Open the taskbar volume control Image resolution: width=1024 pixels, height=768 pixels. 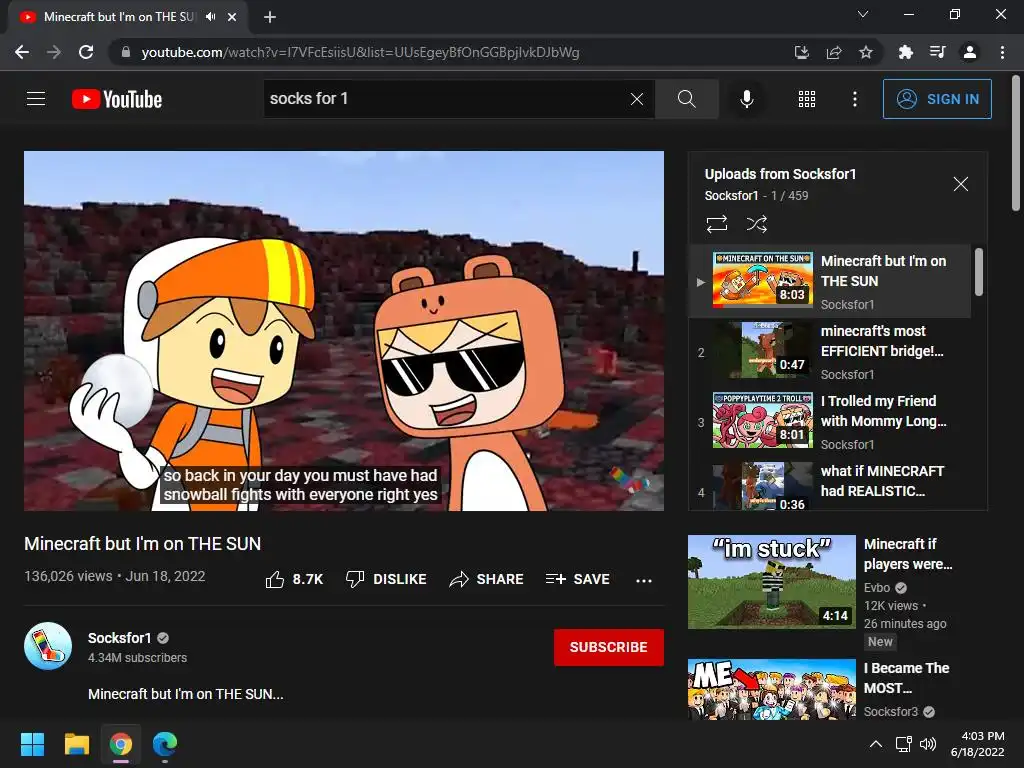927,744
